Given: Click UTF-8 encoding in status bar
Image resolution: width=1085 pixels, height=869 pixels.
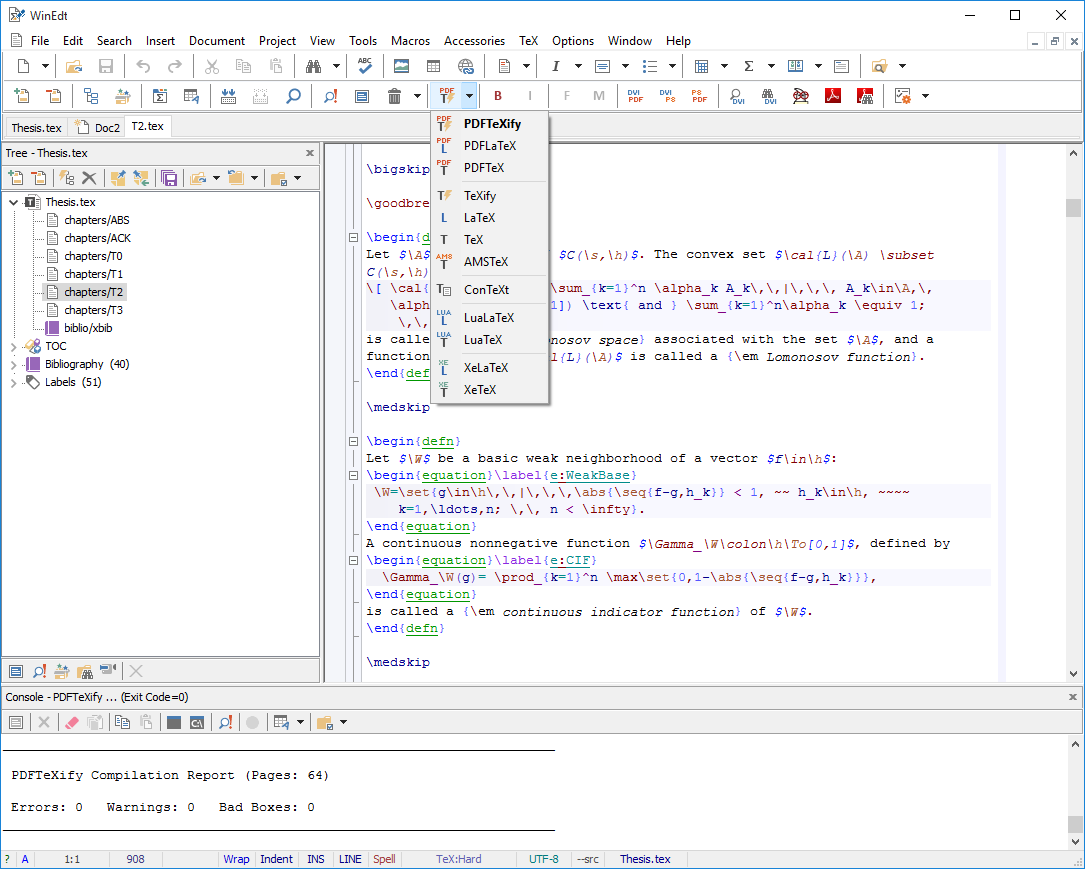Looking at the screenshot, I should coord(544,859).
